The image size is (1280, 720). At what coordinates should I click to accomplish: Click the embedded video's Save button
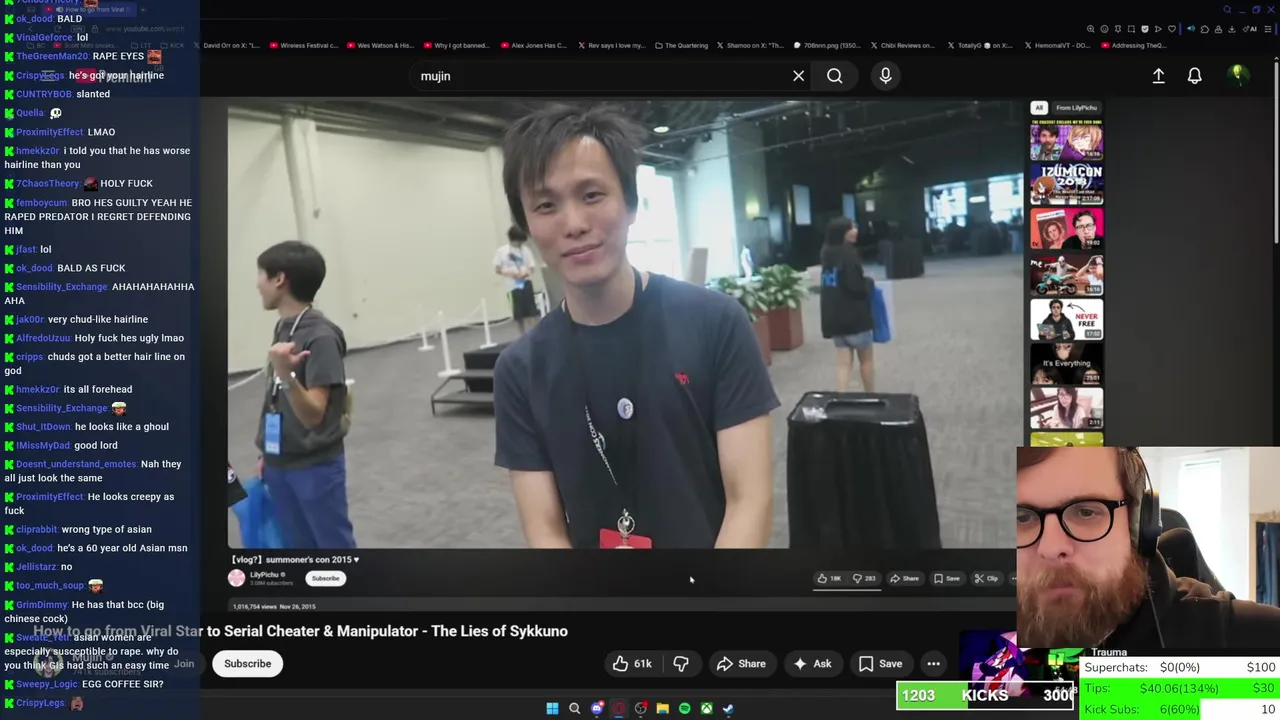[x=946, y=578]
